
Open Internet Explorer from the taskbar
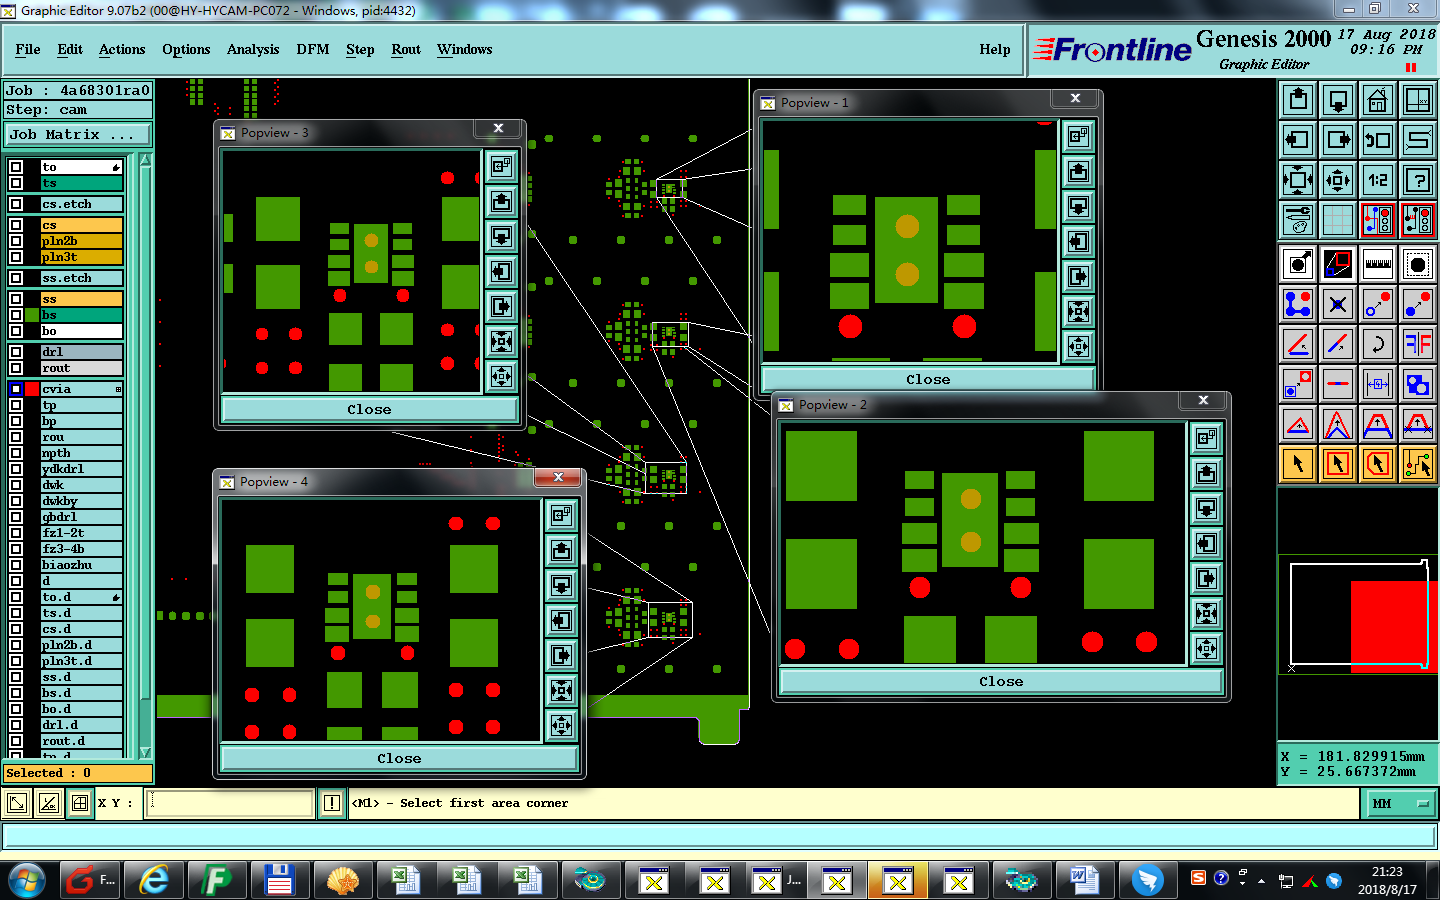click(154, 880)
